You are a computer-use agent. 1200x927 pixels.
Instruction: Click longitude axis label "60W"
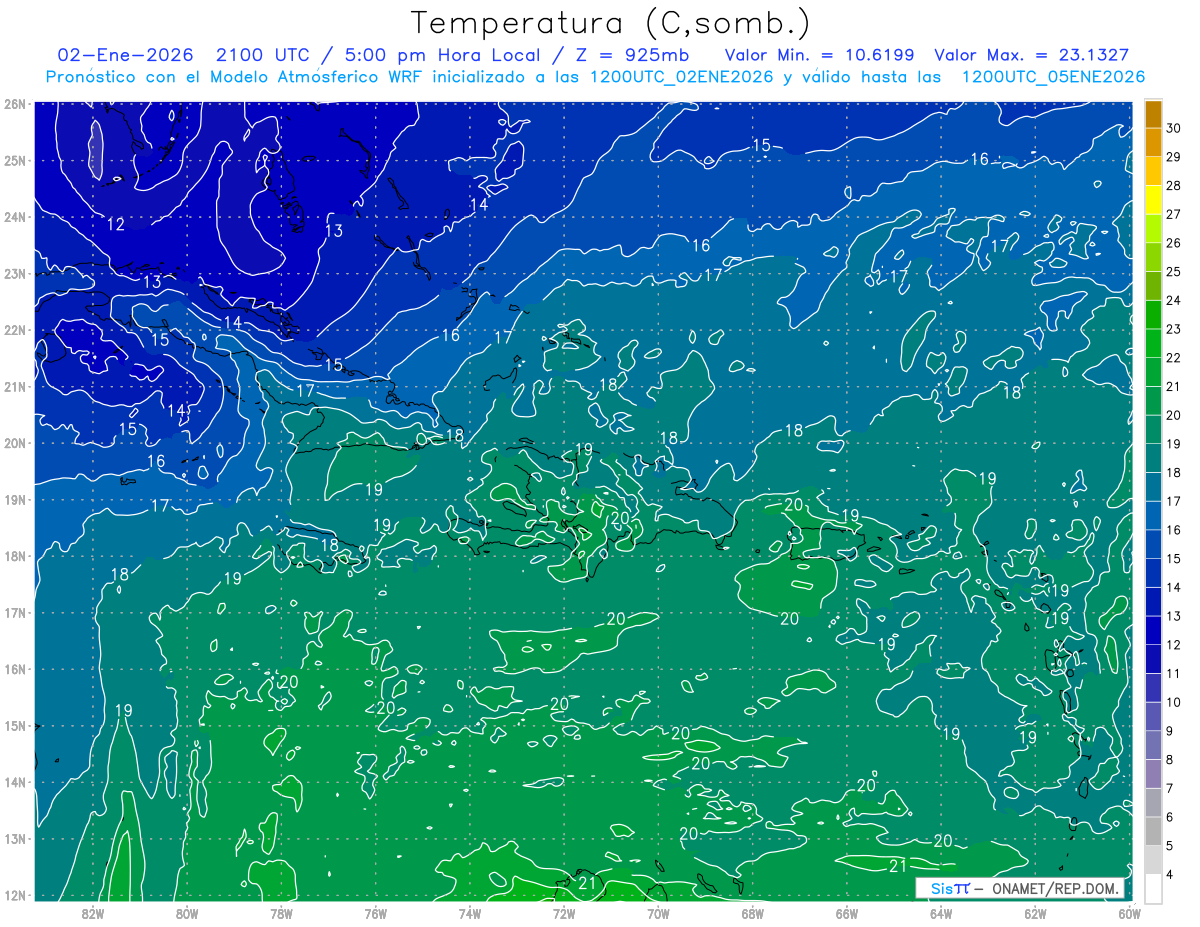coord(1129,913)
